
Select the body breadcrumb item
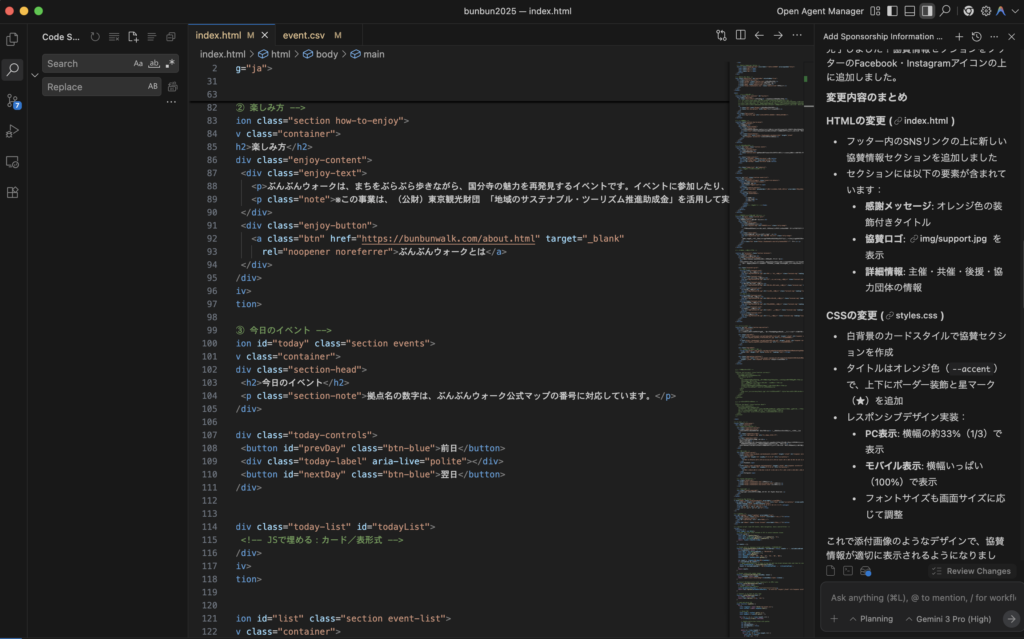[326, 54]
